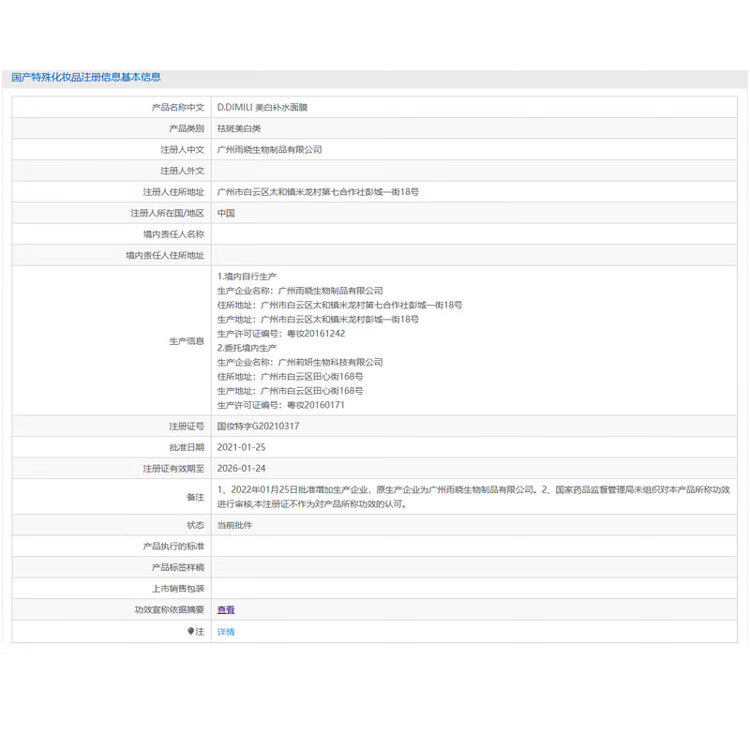
Task: Click the label 产品执行的标准
Action: (x=174, y=546)
